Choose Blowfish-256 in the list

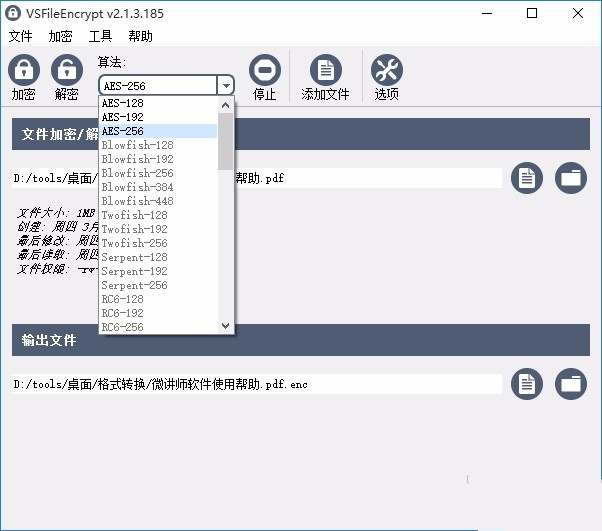pos(158,173)
